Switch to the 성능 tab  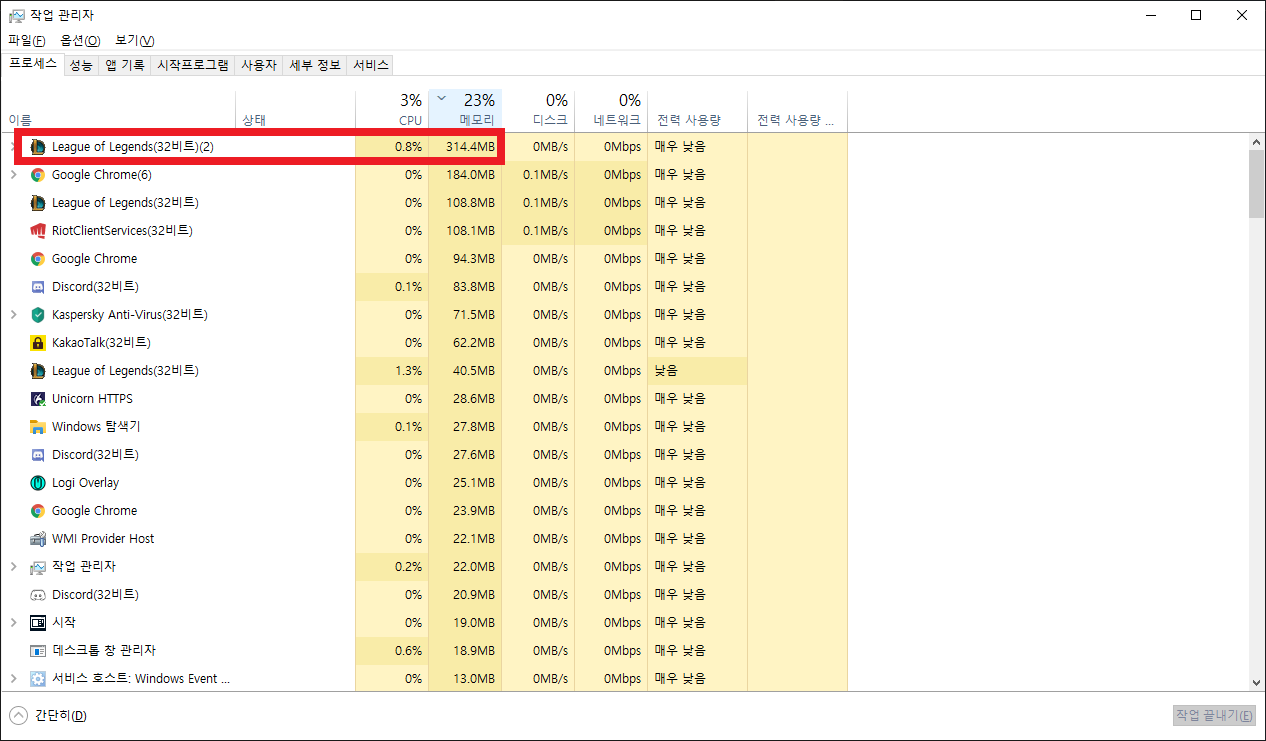click(81, 65)
